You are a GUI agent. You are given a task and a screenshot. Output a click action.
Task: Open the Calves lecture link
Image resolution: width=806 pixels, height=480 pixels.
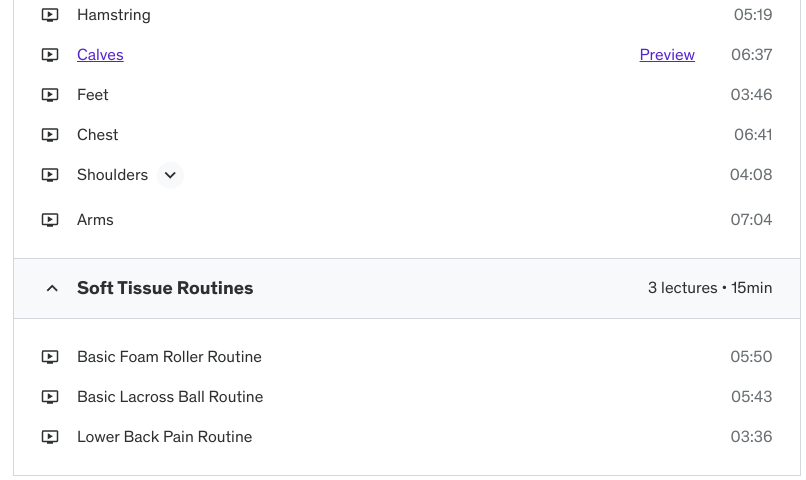click(100, 55)
